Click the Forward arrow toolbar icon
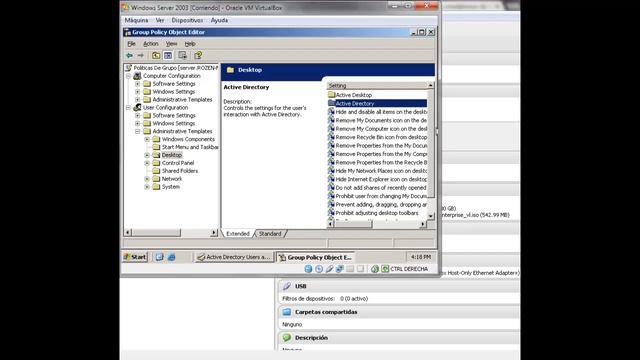Viewport: 640px width, 360px height. pyautogui.click(x=141, y=56)
